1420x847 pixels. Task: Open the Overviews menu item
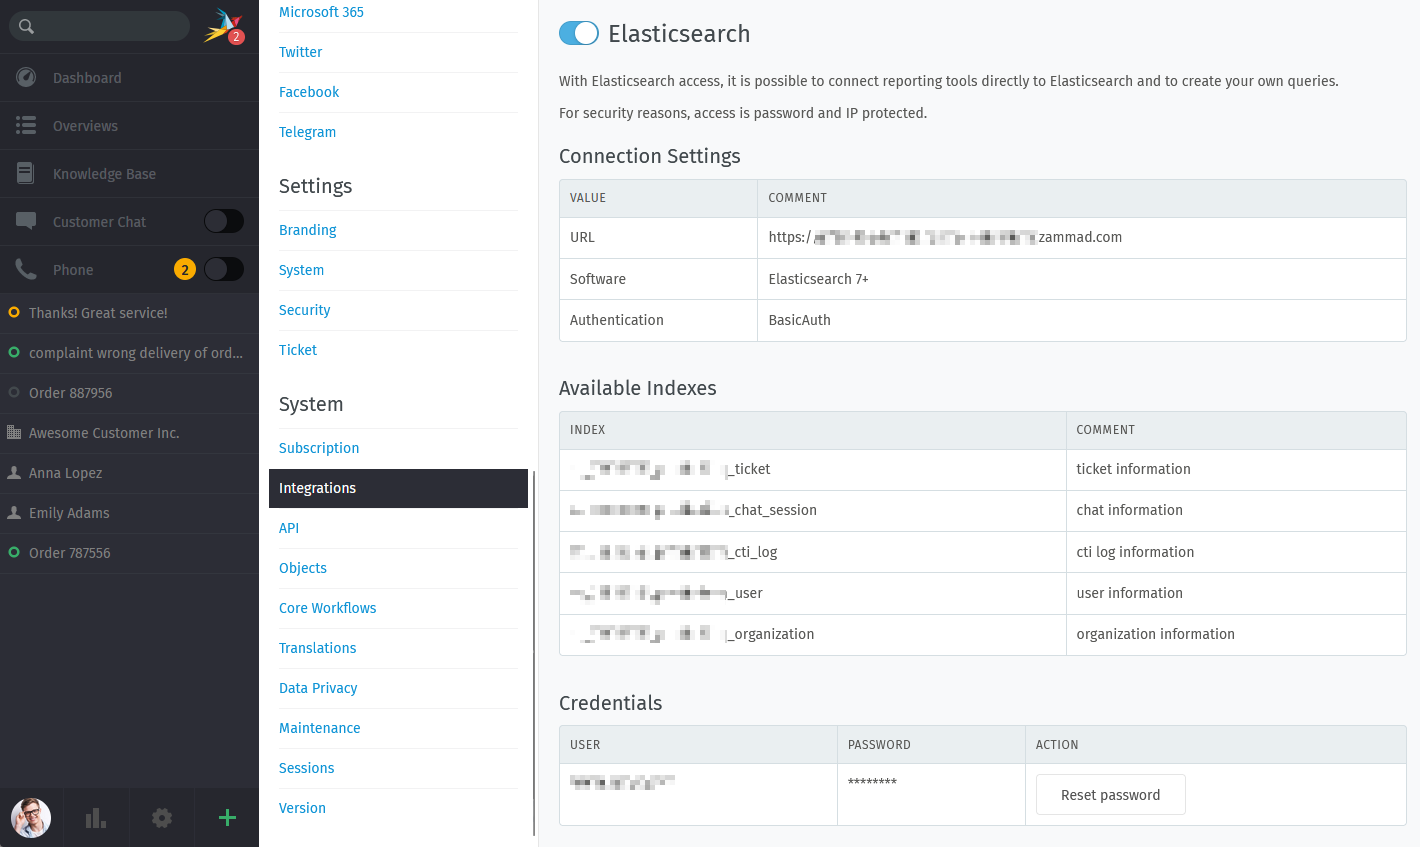[129, 125]
